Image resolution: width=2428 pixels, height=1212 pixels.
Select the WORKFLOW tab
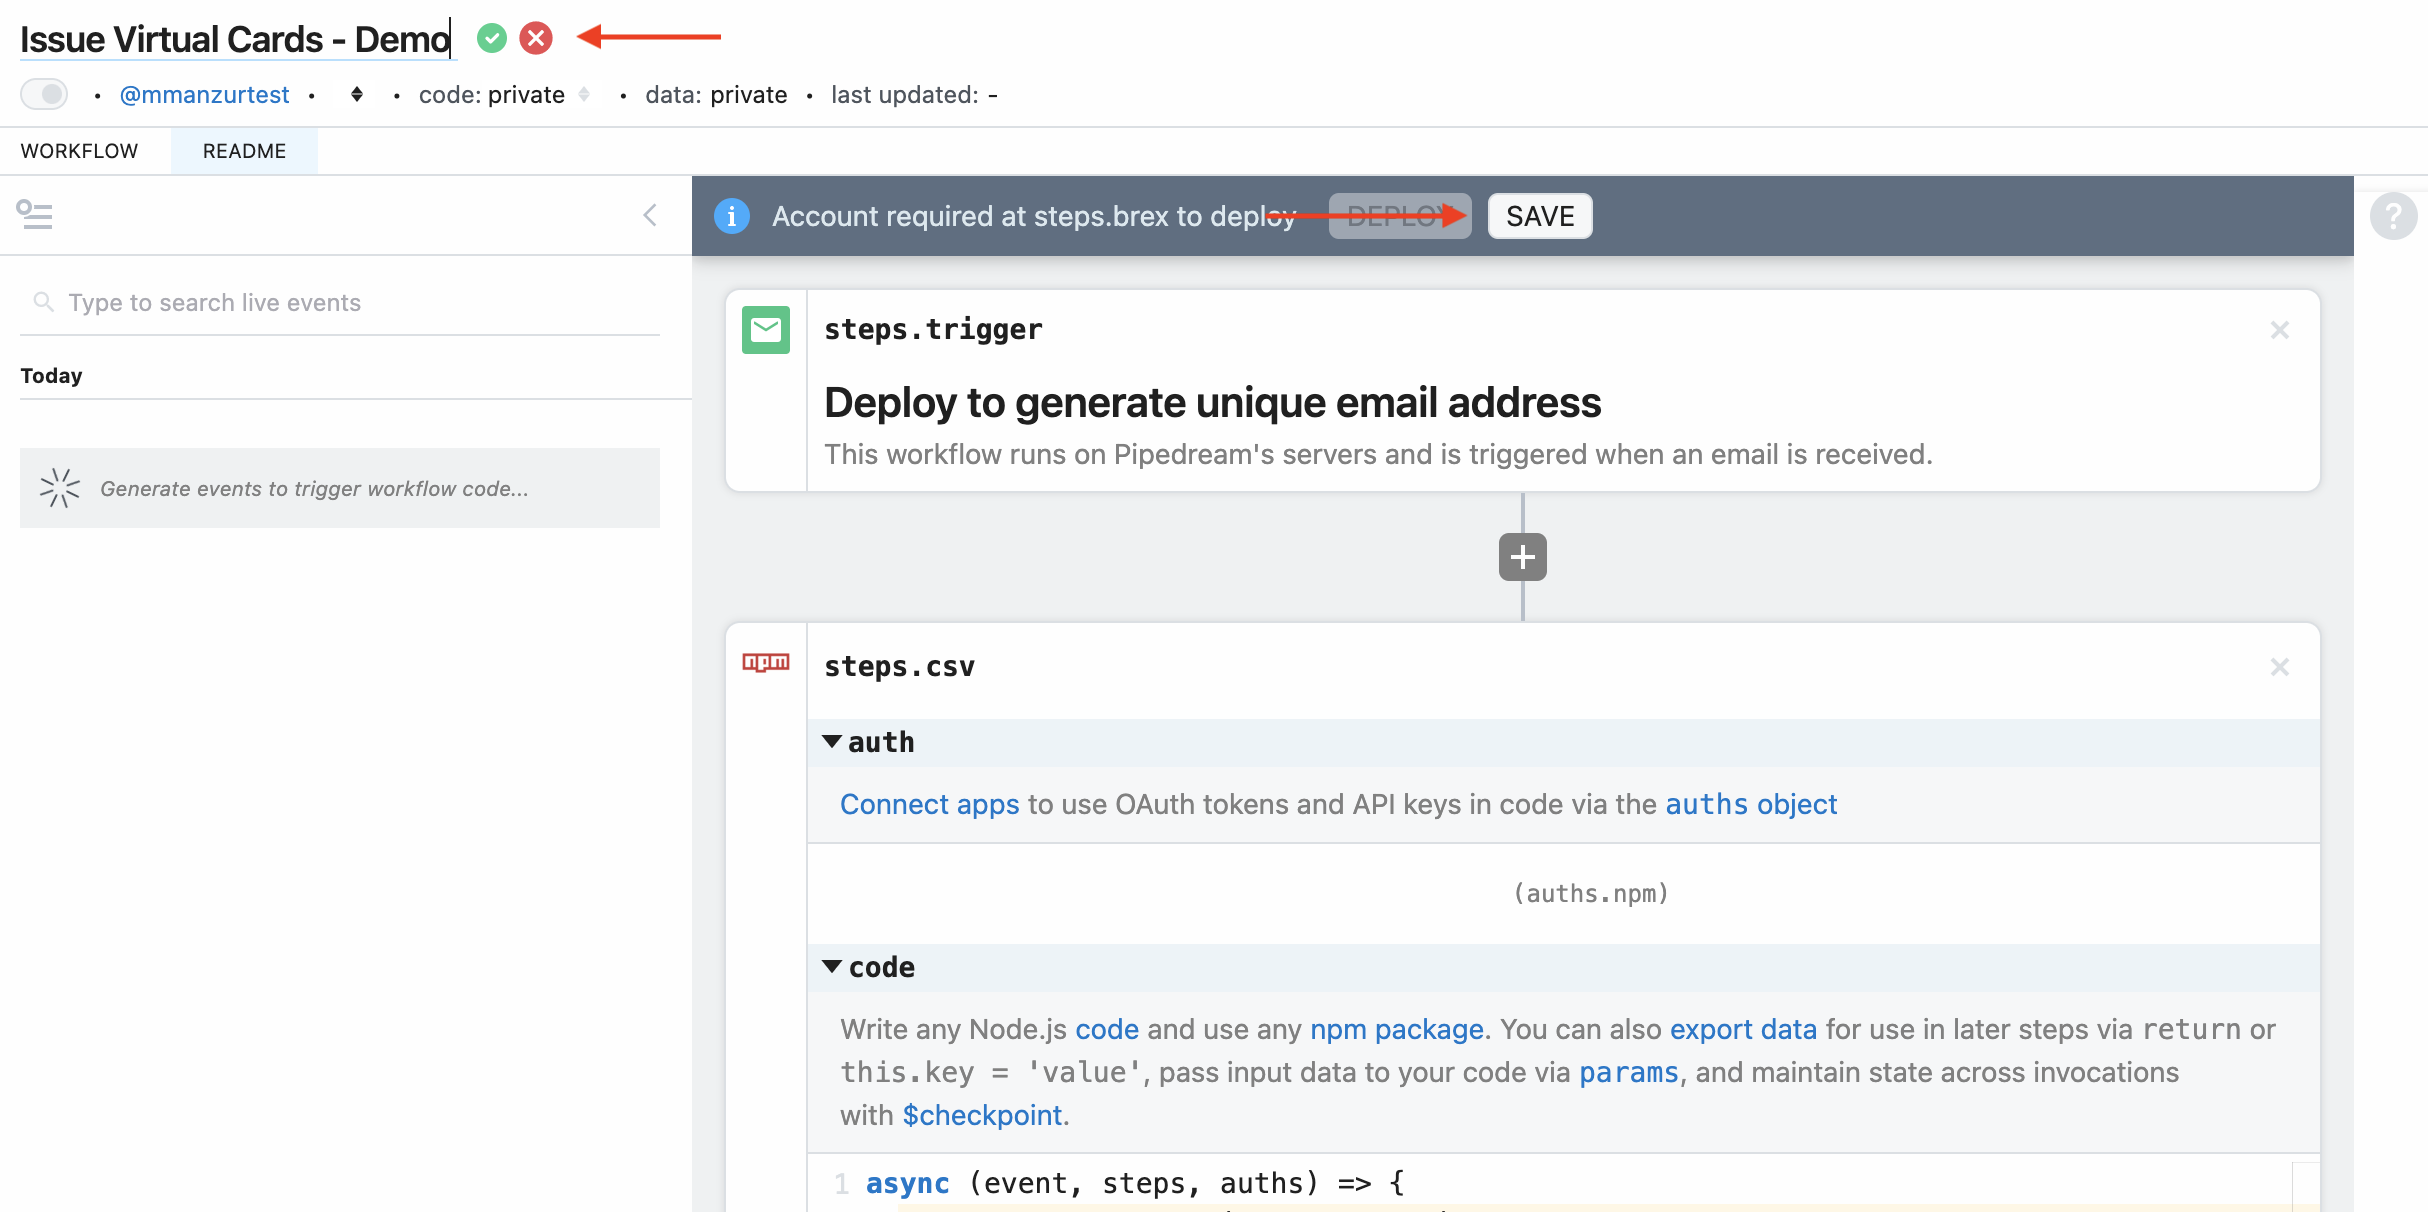tap(79, 151)
